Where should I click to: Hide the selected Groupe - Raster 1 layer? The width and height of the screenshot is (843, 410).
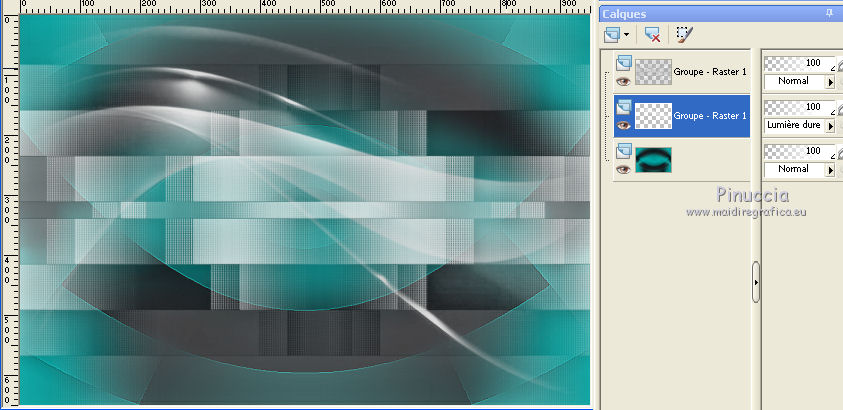click(x=623, y=125)
